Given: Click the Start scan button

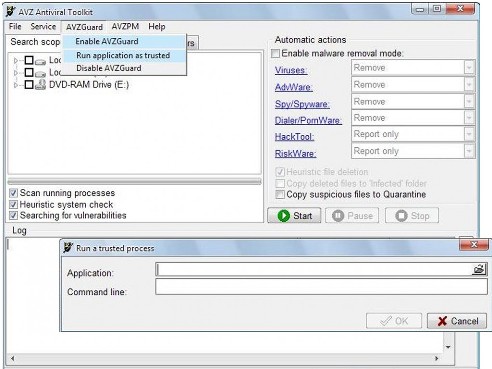Looking at the screenshot, I should 294,216.
